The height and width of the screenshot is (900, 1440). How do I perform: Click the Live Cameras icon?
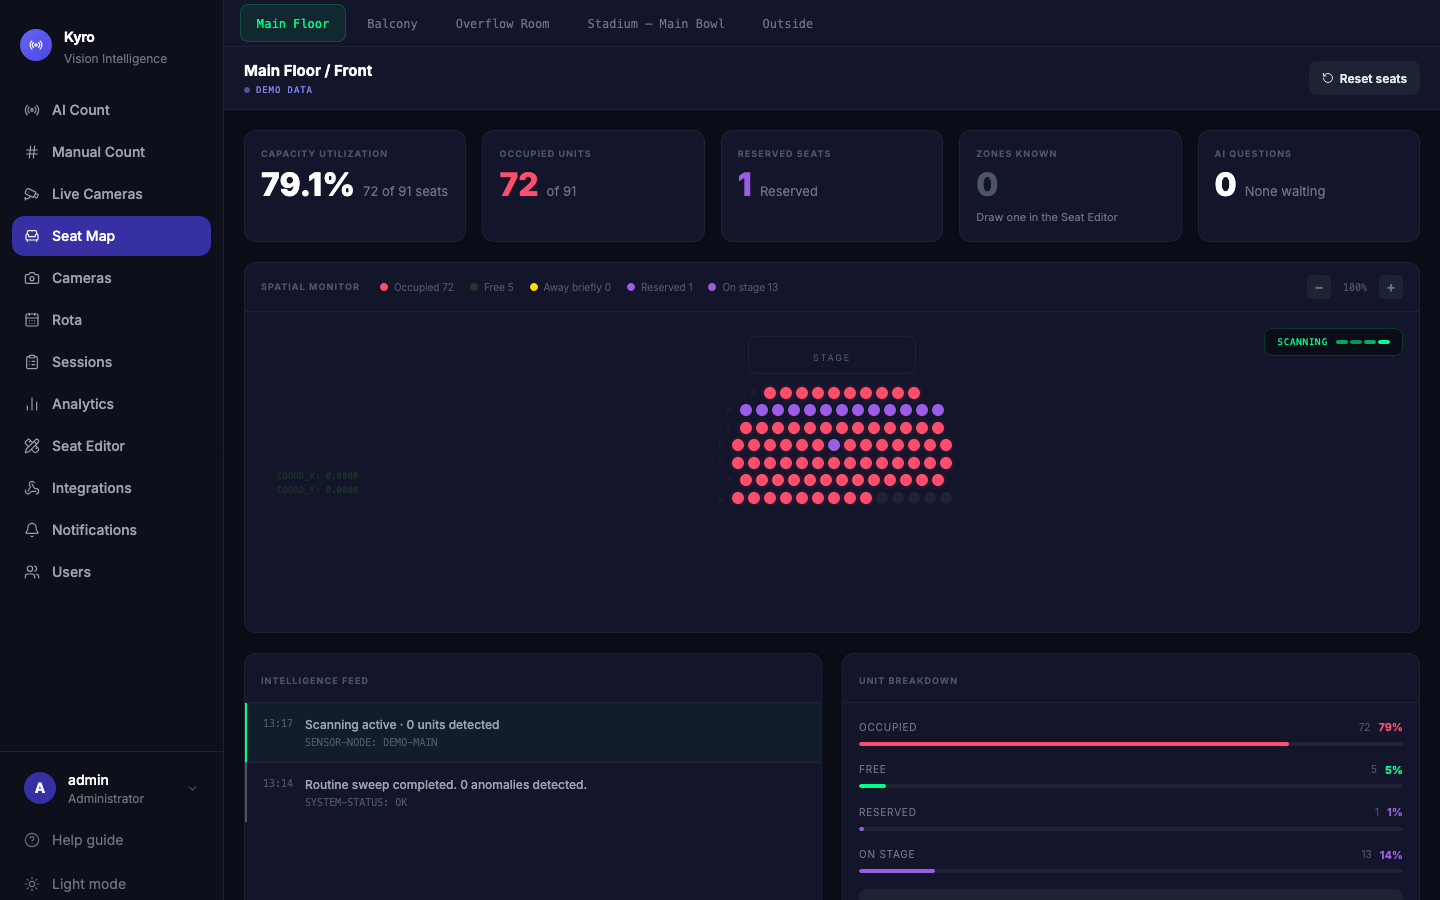click(x=32, y=194)
